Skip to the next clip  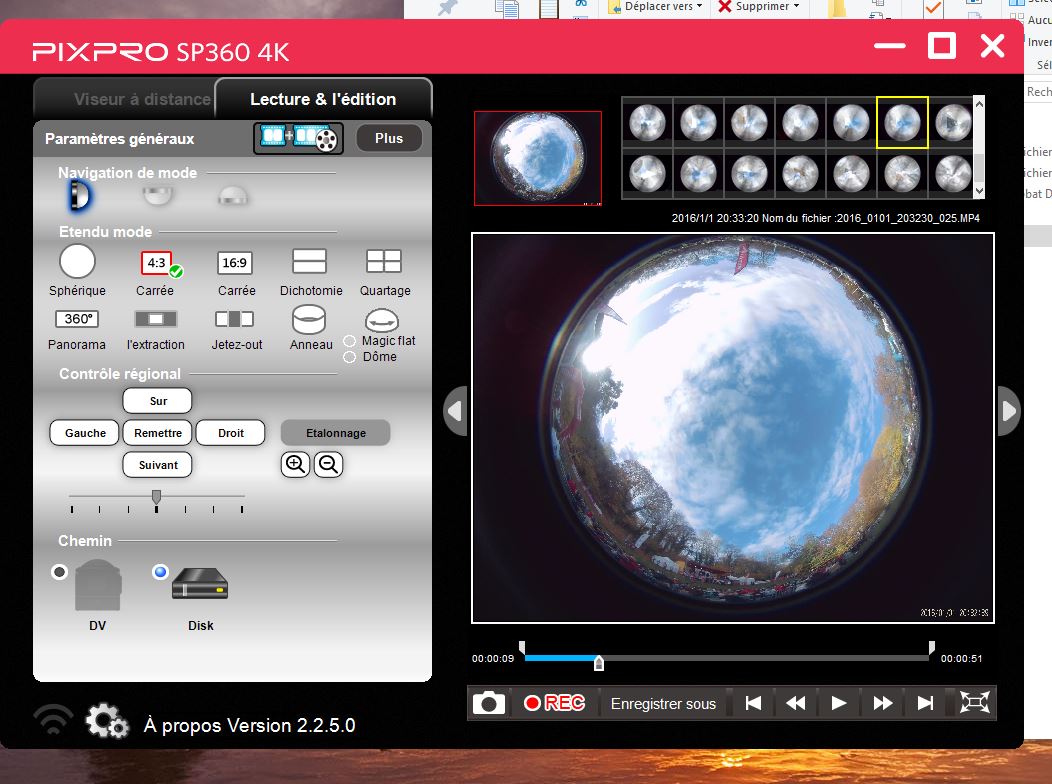(x=925, y=703)
